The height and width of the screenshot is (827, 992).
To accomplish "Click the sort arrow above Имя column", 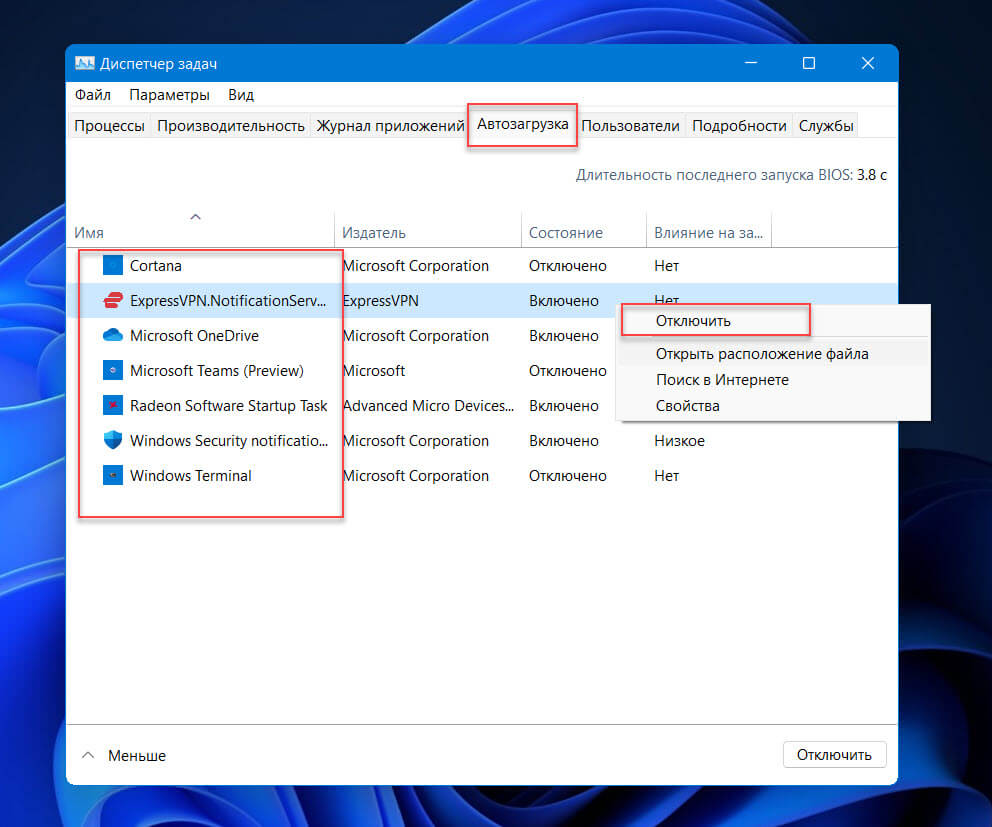I will point(195,217).
